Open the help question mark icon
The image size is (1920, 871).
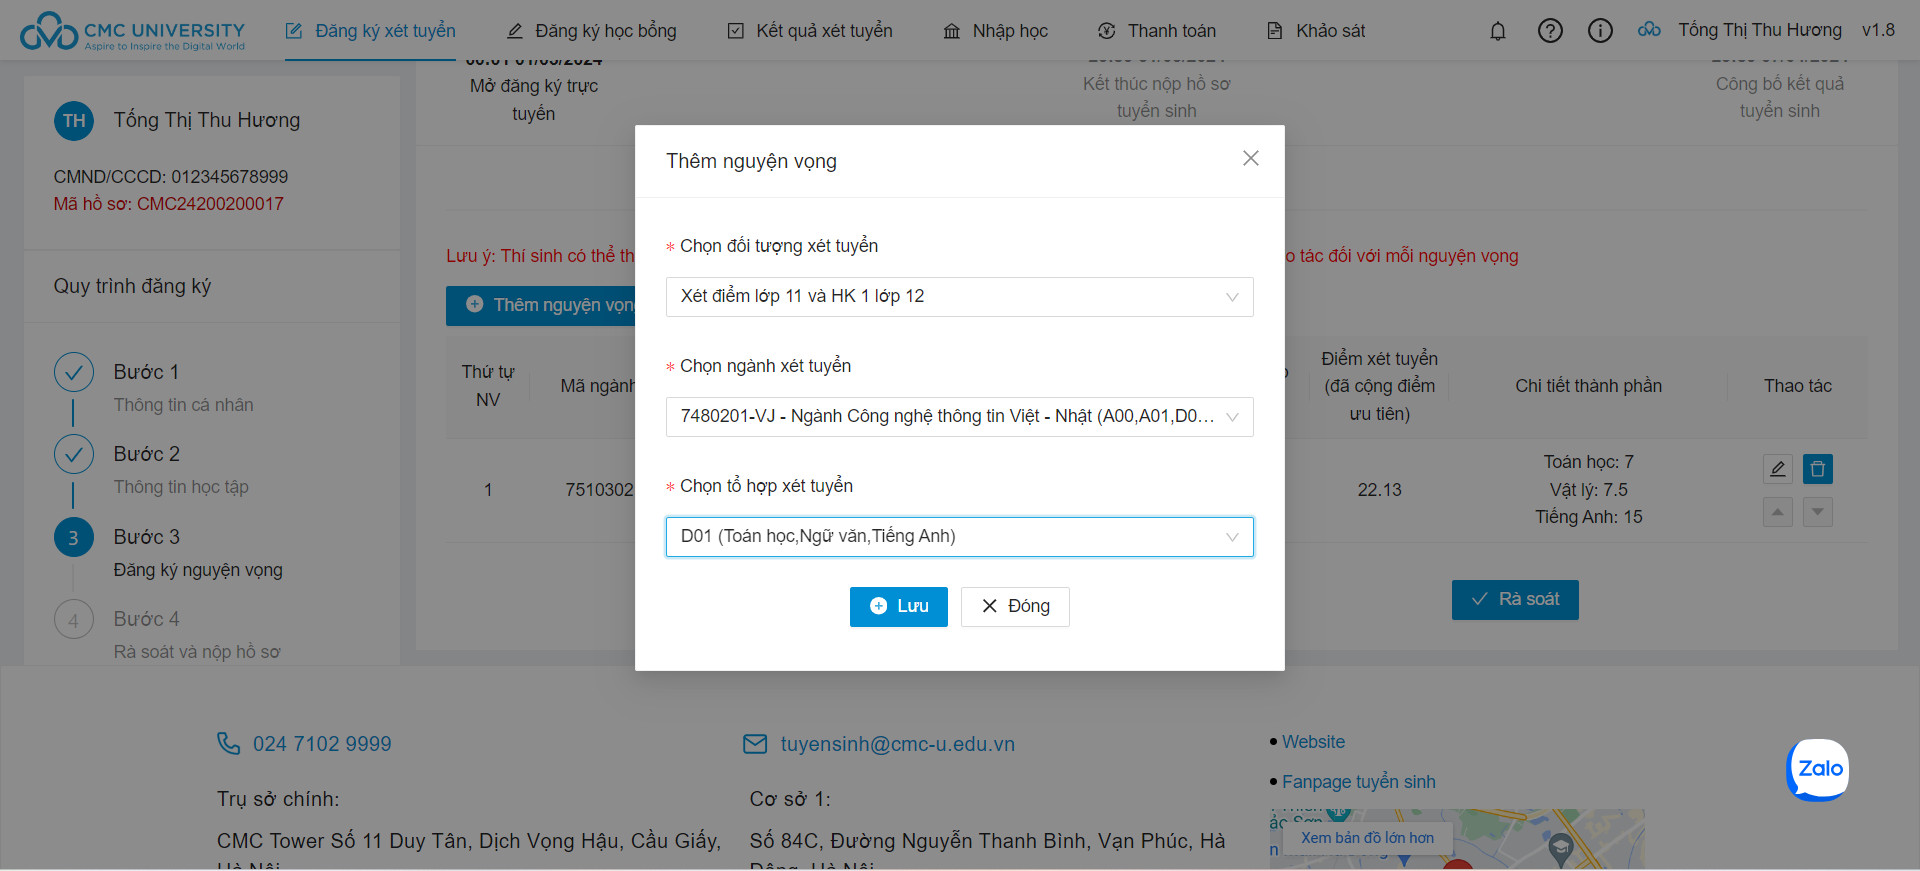tap(1550, 31)
